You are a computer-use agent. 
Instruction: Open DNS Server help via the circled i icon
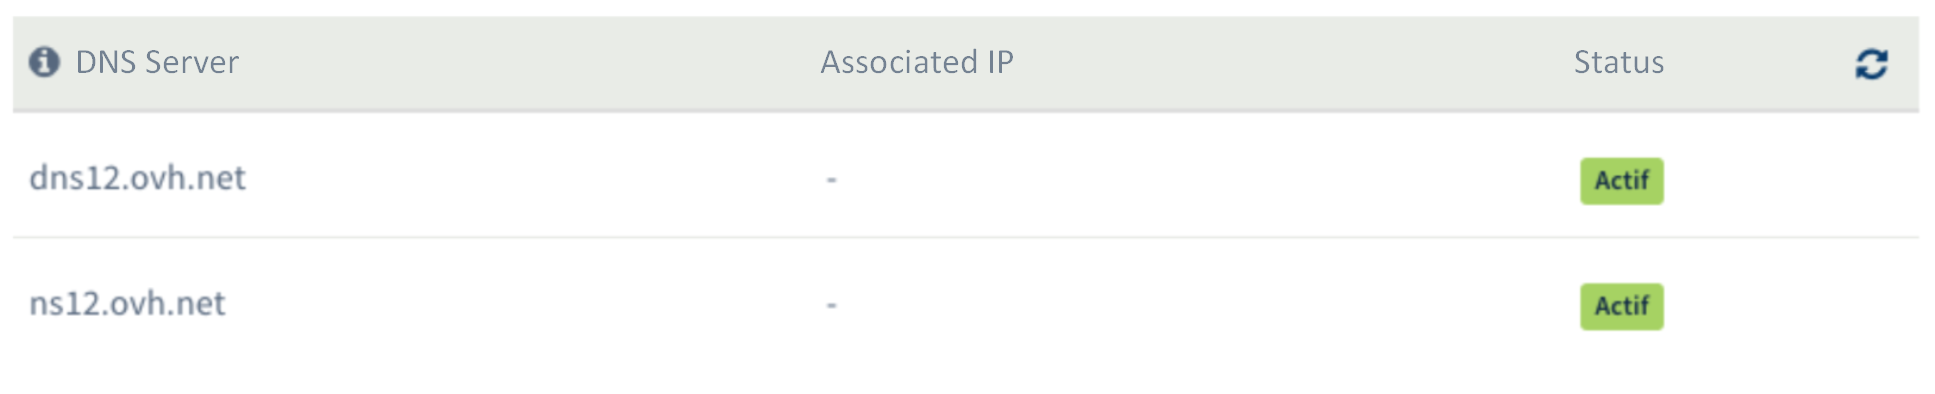tap(44, 62)
